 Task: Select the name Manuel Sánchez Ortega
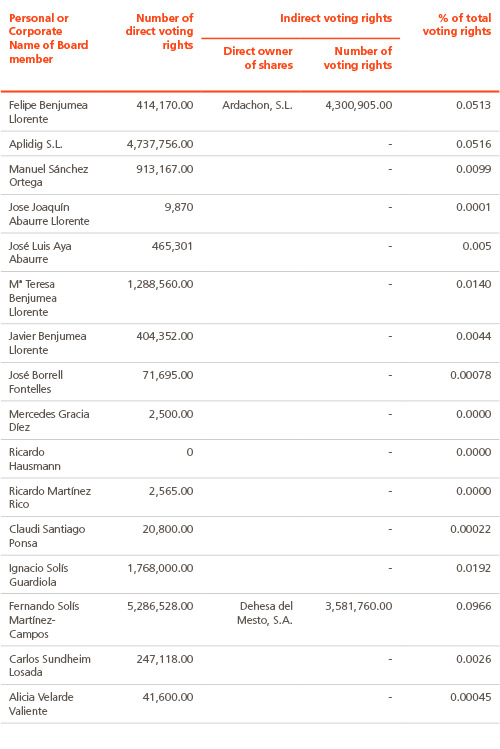[x=48, y=175]
